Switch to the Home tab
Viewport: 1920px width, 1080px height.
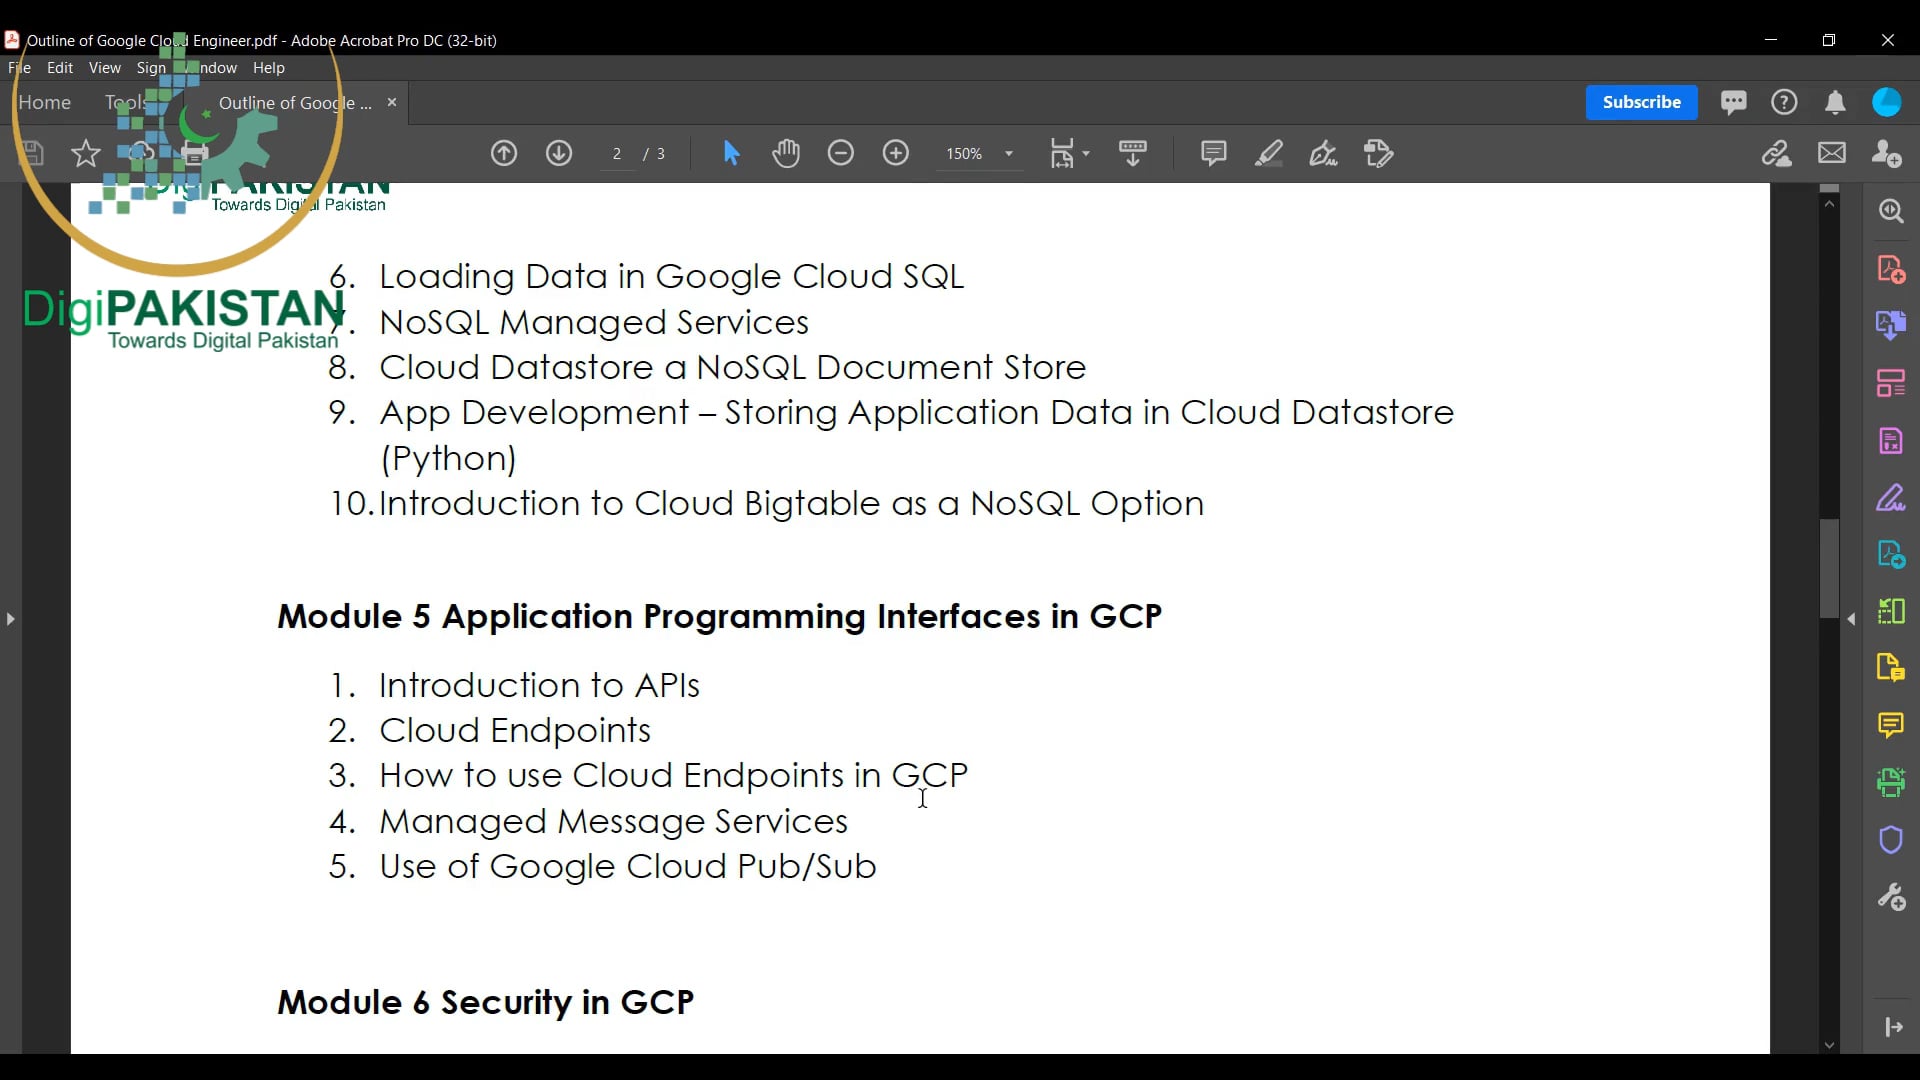[x=45, y=102]
